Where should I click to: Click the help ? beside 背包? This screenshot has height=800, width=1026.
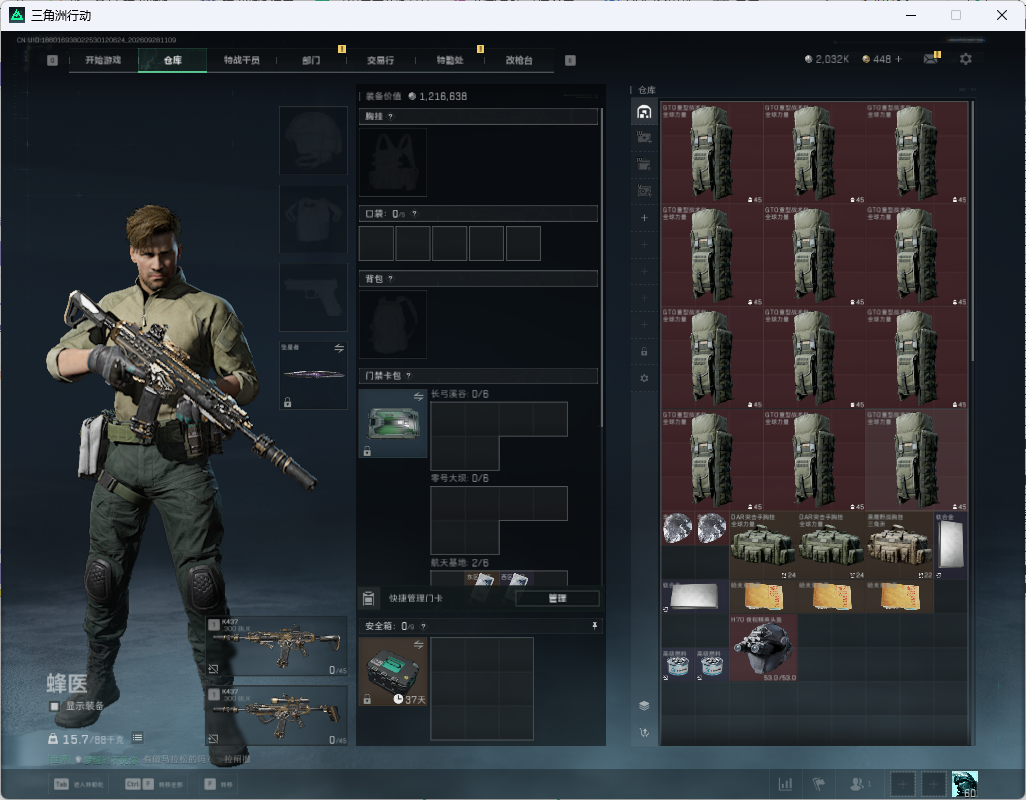[391, 279]
